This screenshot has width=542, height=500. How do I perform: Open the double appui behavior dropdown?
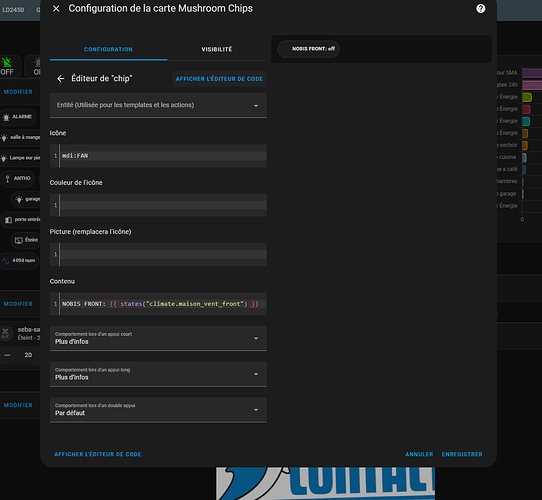[x=158, y=410]
